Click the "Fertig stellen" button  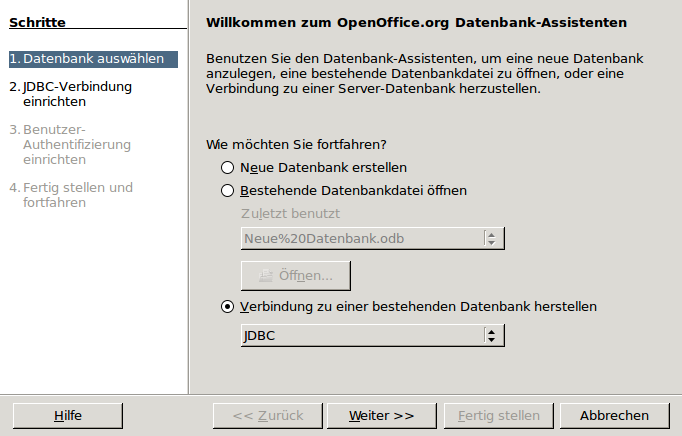click(x=498, y=415)
